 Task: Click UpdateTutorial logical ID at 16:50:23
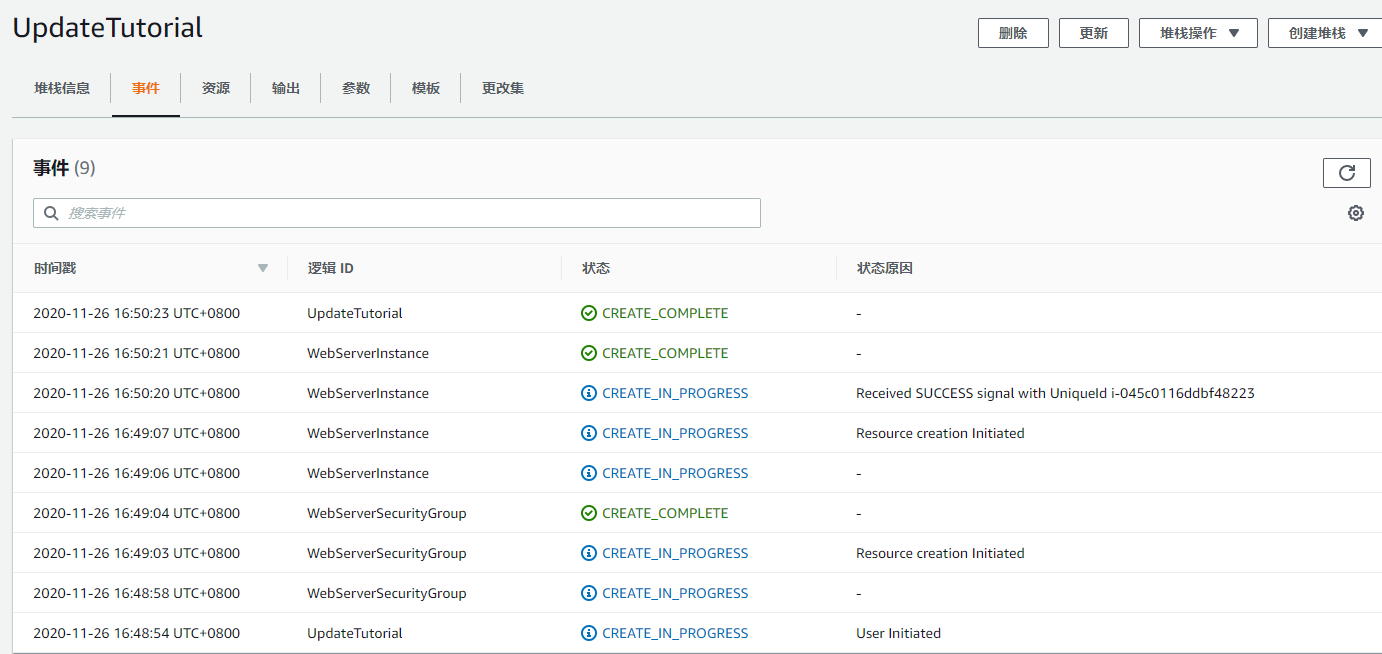pos(355,313)
